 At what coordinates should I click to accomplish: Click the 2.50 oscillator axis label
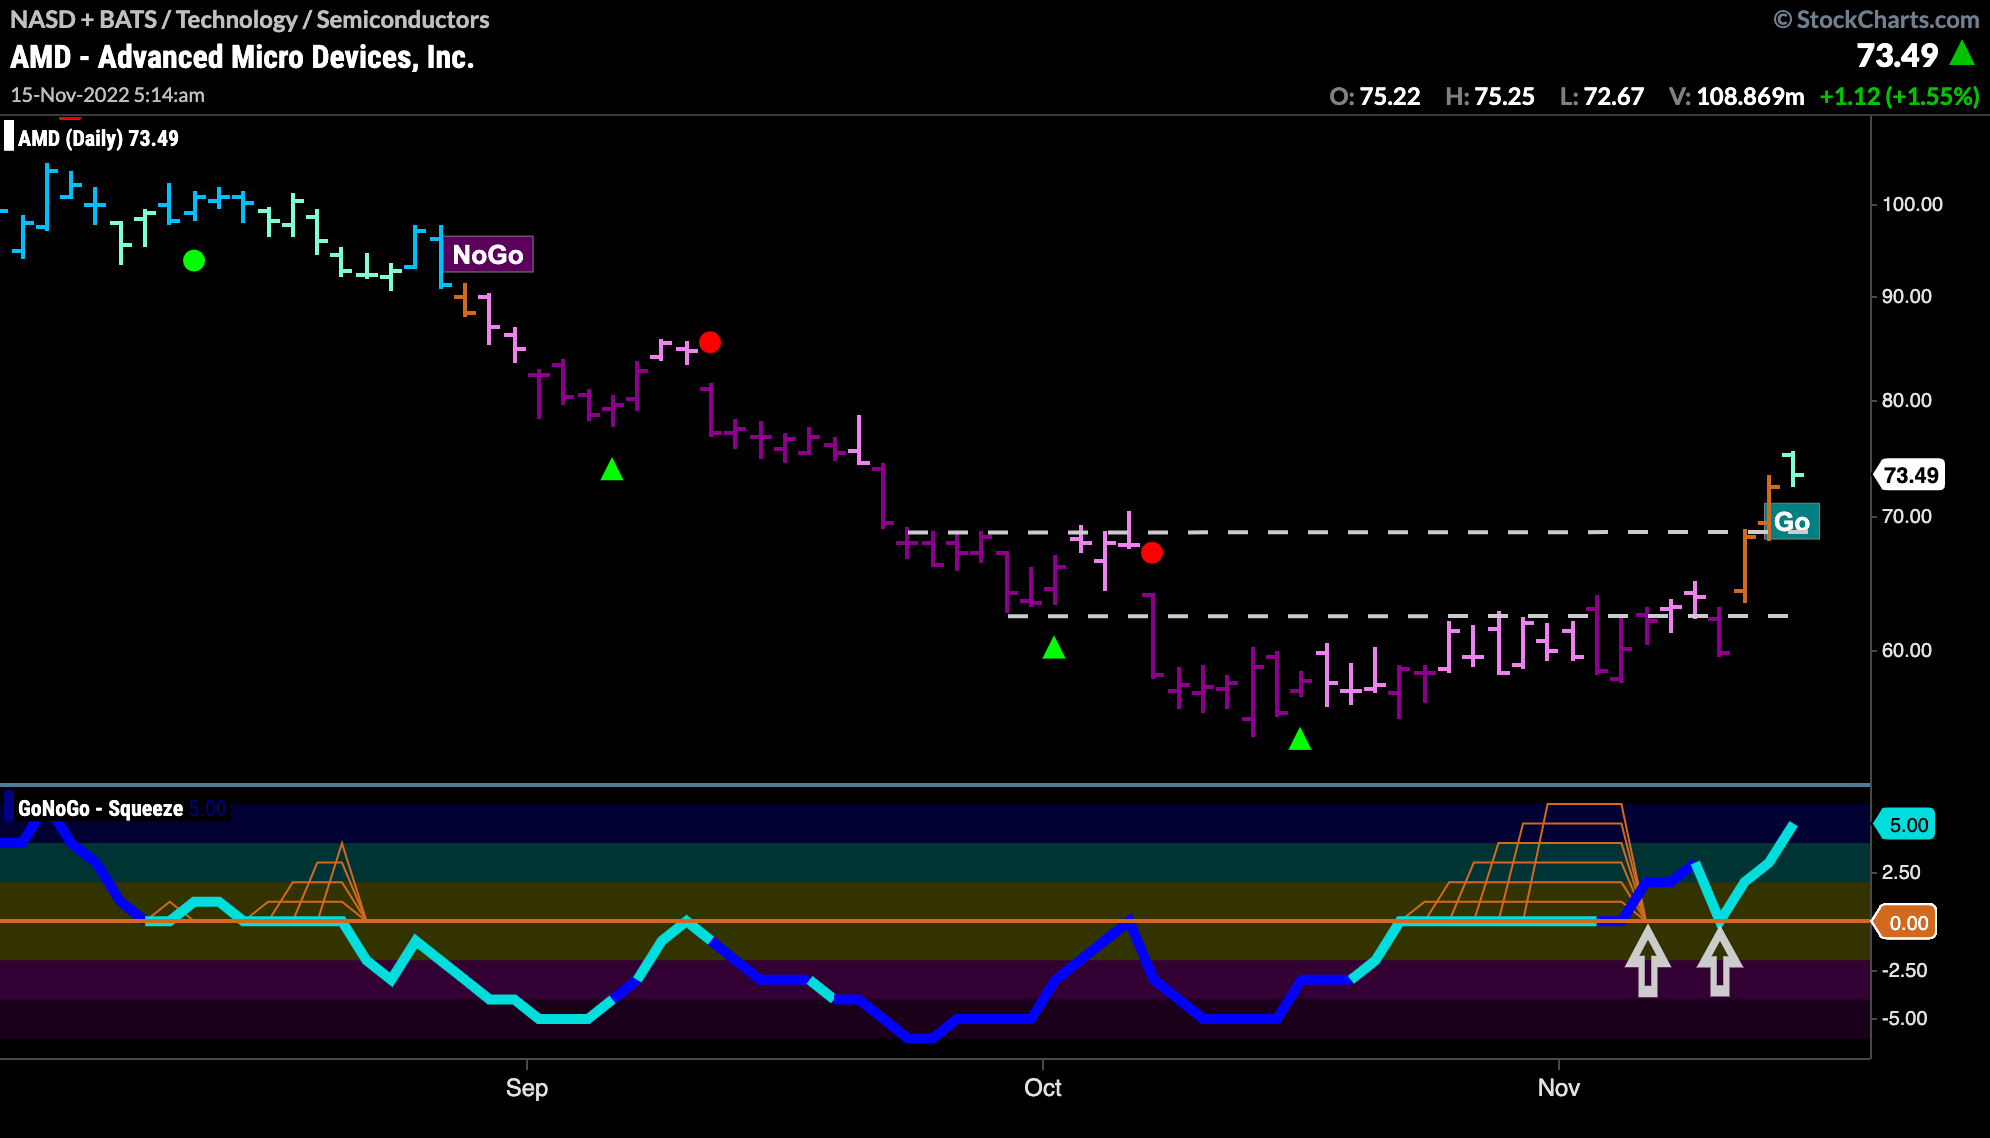click(x=1901, y=872)
